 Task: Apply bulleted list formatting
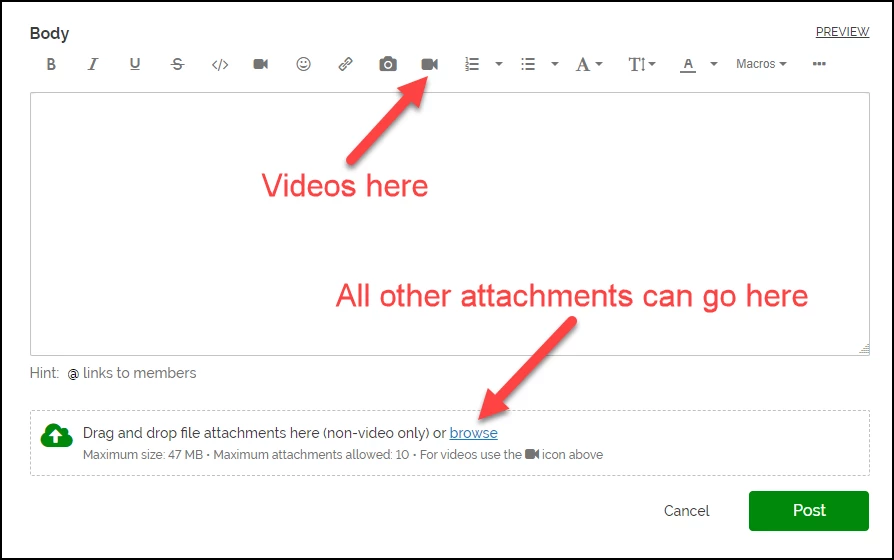coord(528,64)
